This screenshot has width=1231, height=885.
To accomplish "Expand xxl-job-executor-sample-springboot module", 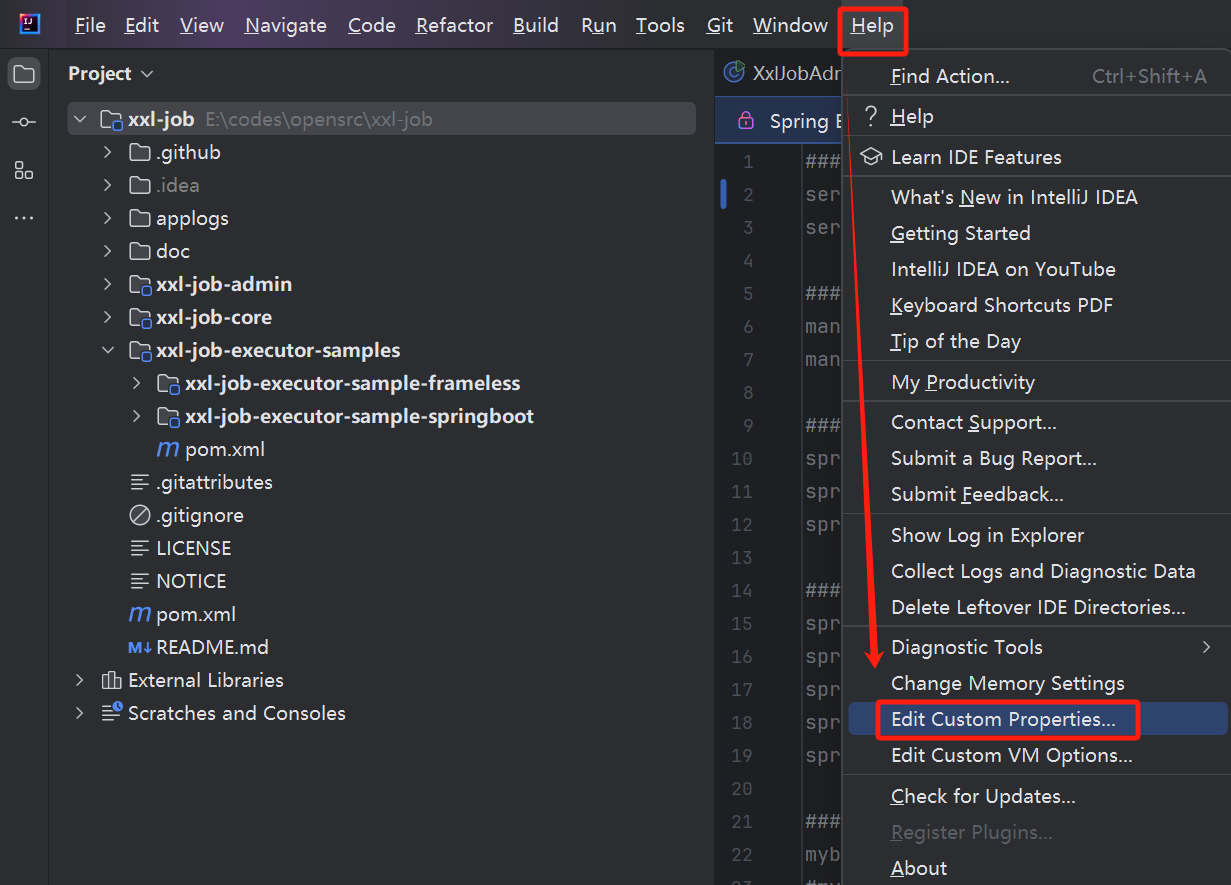I will point(137,416).
